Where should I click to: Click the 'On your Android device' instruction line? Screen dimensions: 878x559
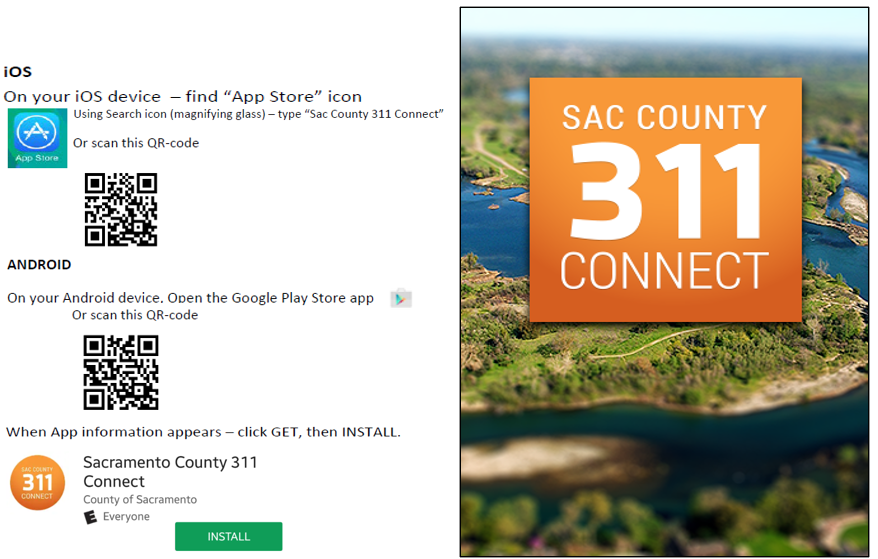point(190,298)
